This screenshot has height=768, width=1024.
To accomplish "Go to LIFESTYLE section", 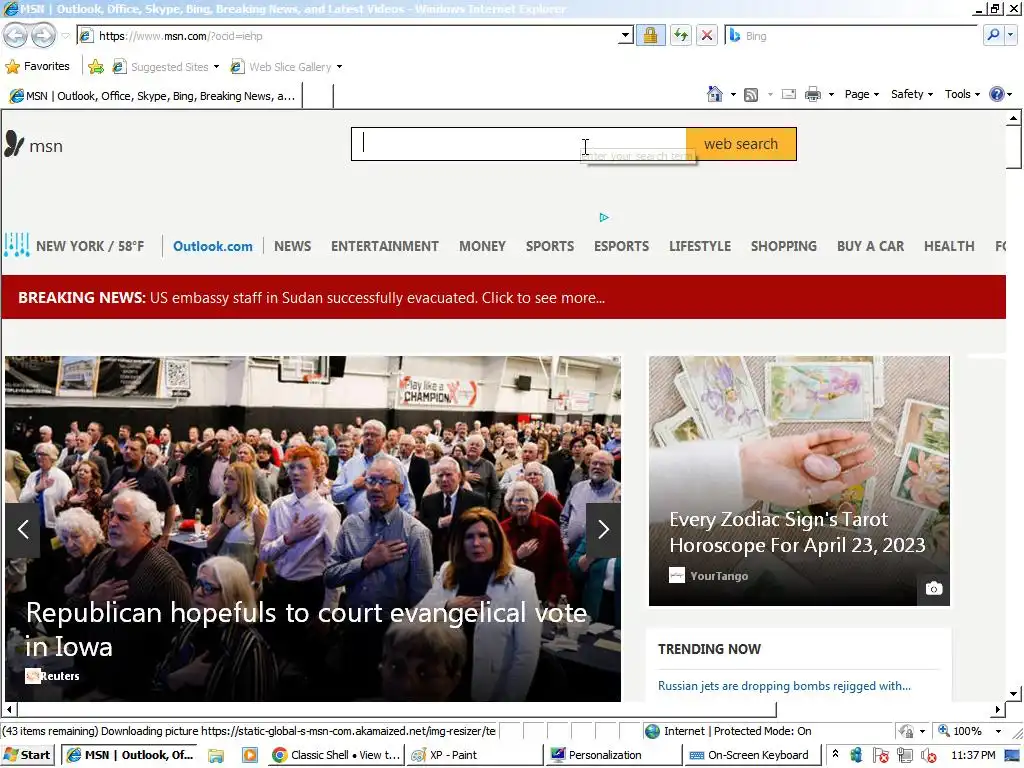I will pyautogui.click(x=699, y=246).
